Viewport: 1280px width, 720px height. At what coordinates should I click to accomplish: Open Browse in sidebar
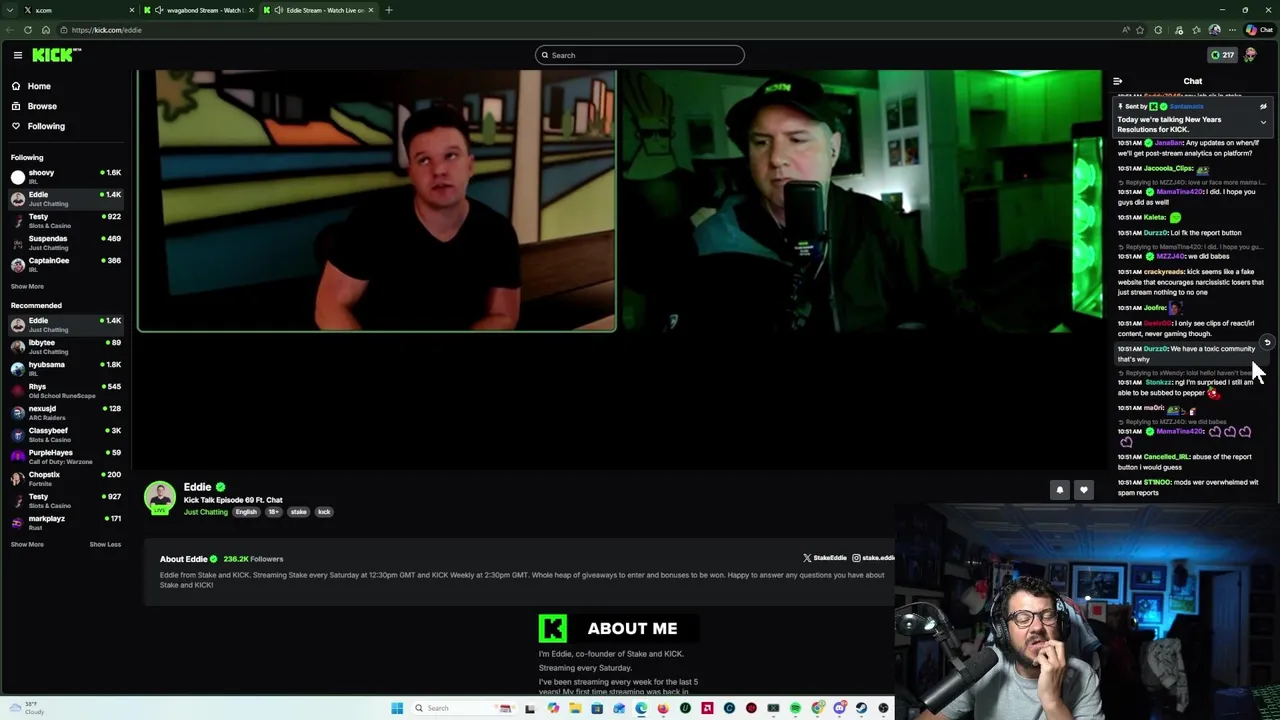tap(42, 106)
